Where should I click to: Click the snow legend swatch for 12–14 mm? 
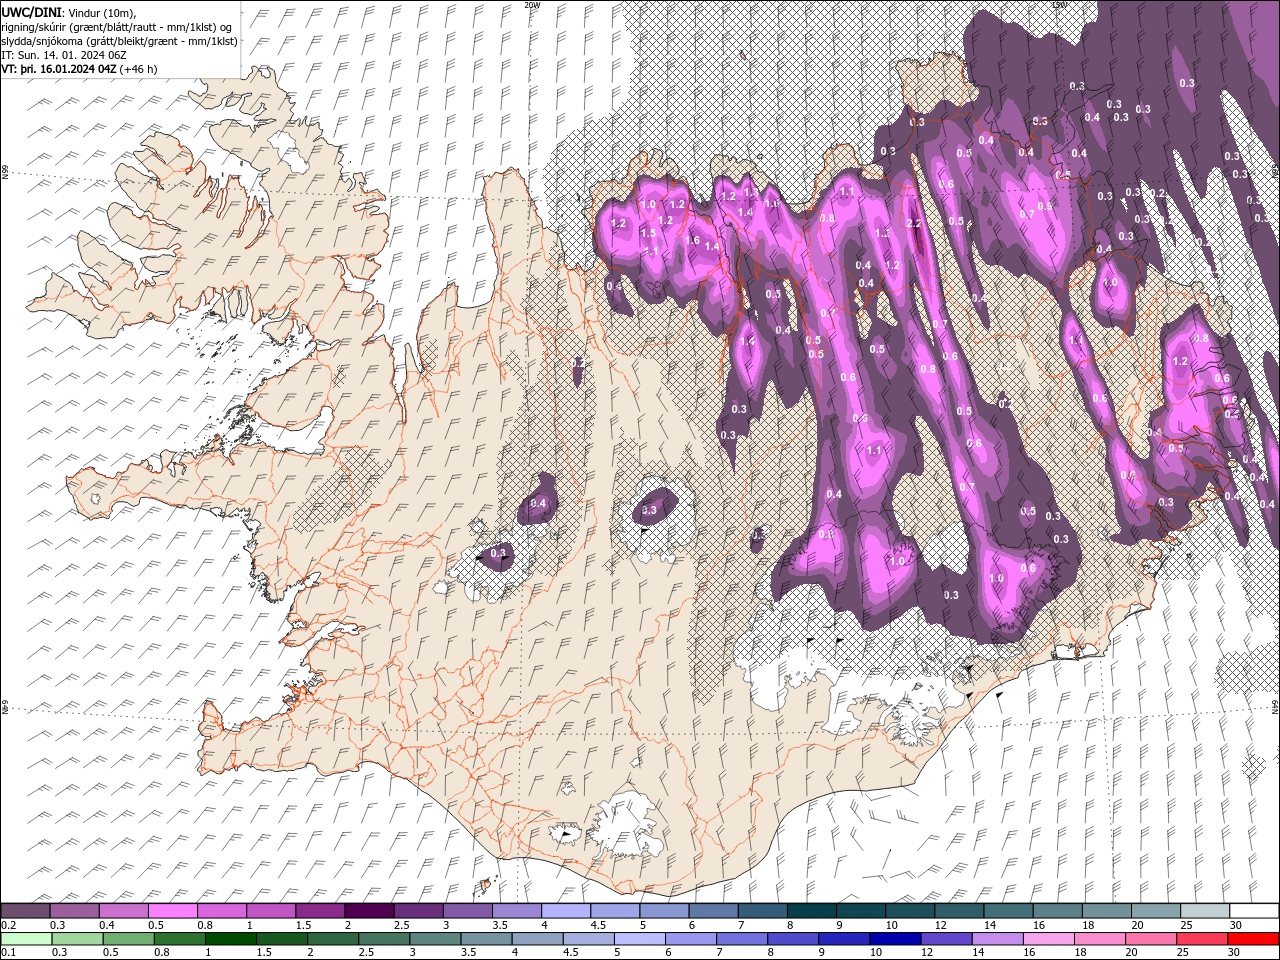tap(957, 911)
